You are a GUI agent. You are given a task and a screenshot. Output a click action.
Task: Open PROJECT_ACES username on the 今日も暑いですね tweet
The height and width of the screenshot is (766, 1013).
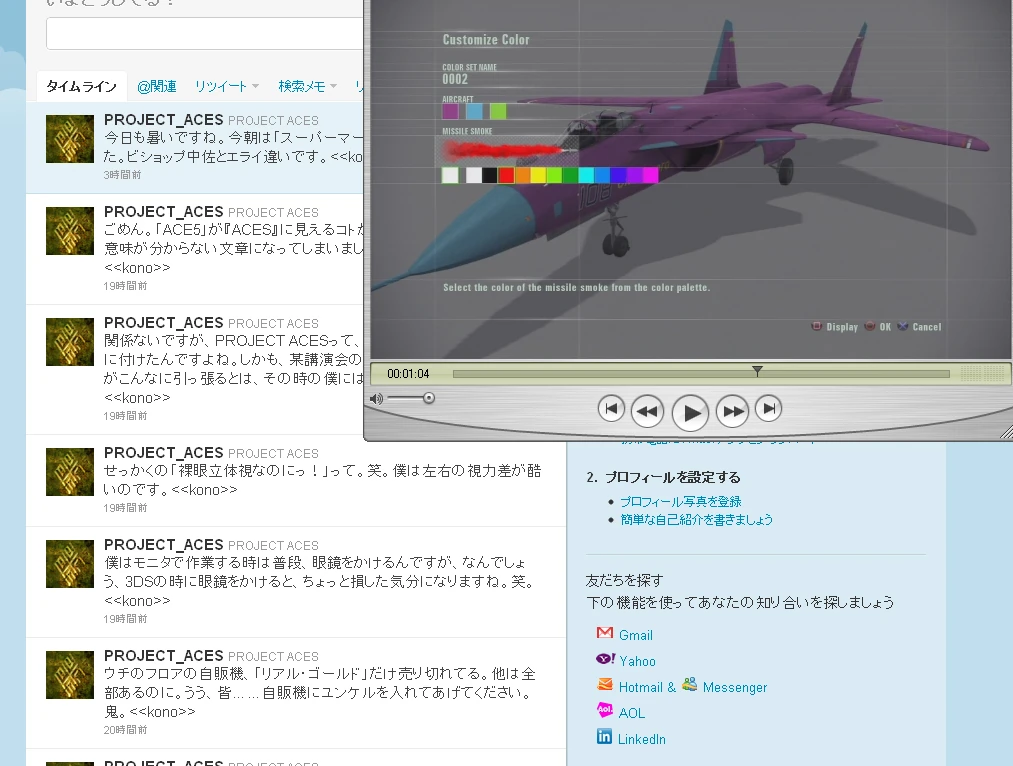163,119
